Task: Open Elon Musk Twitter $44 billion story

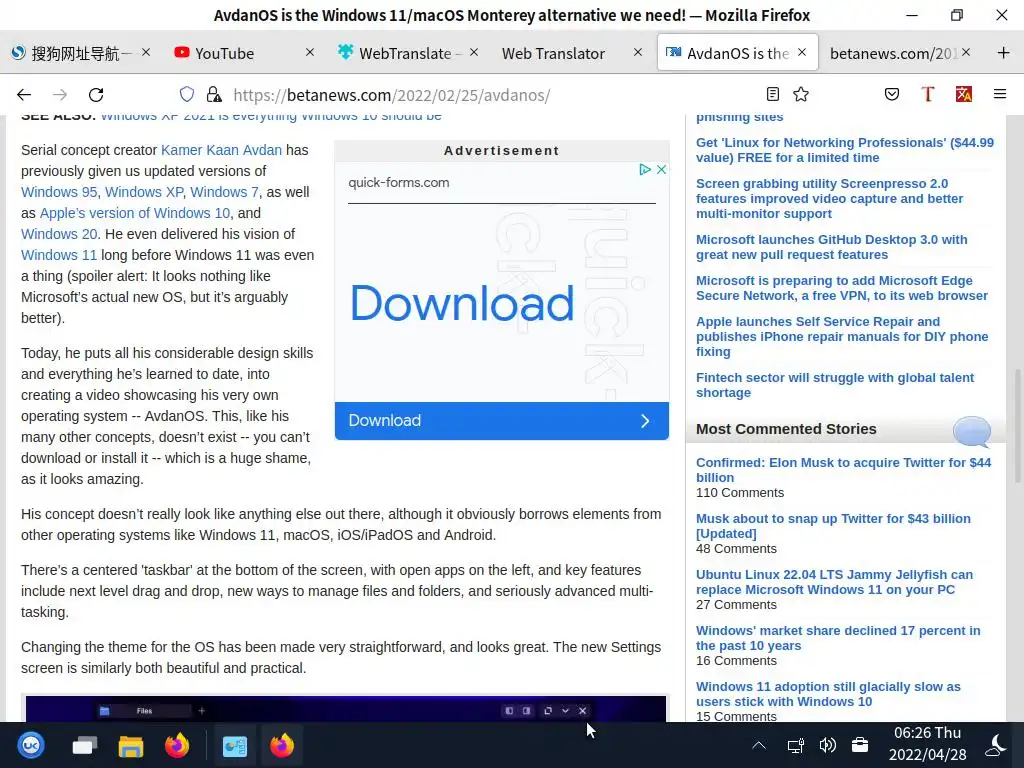Action: click(x=843, y=470)
